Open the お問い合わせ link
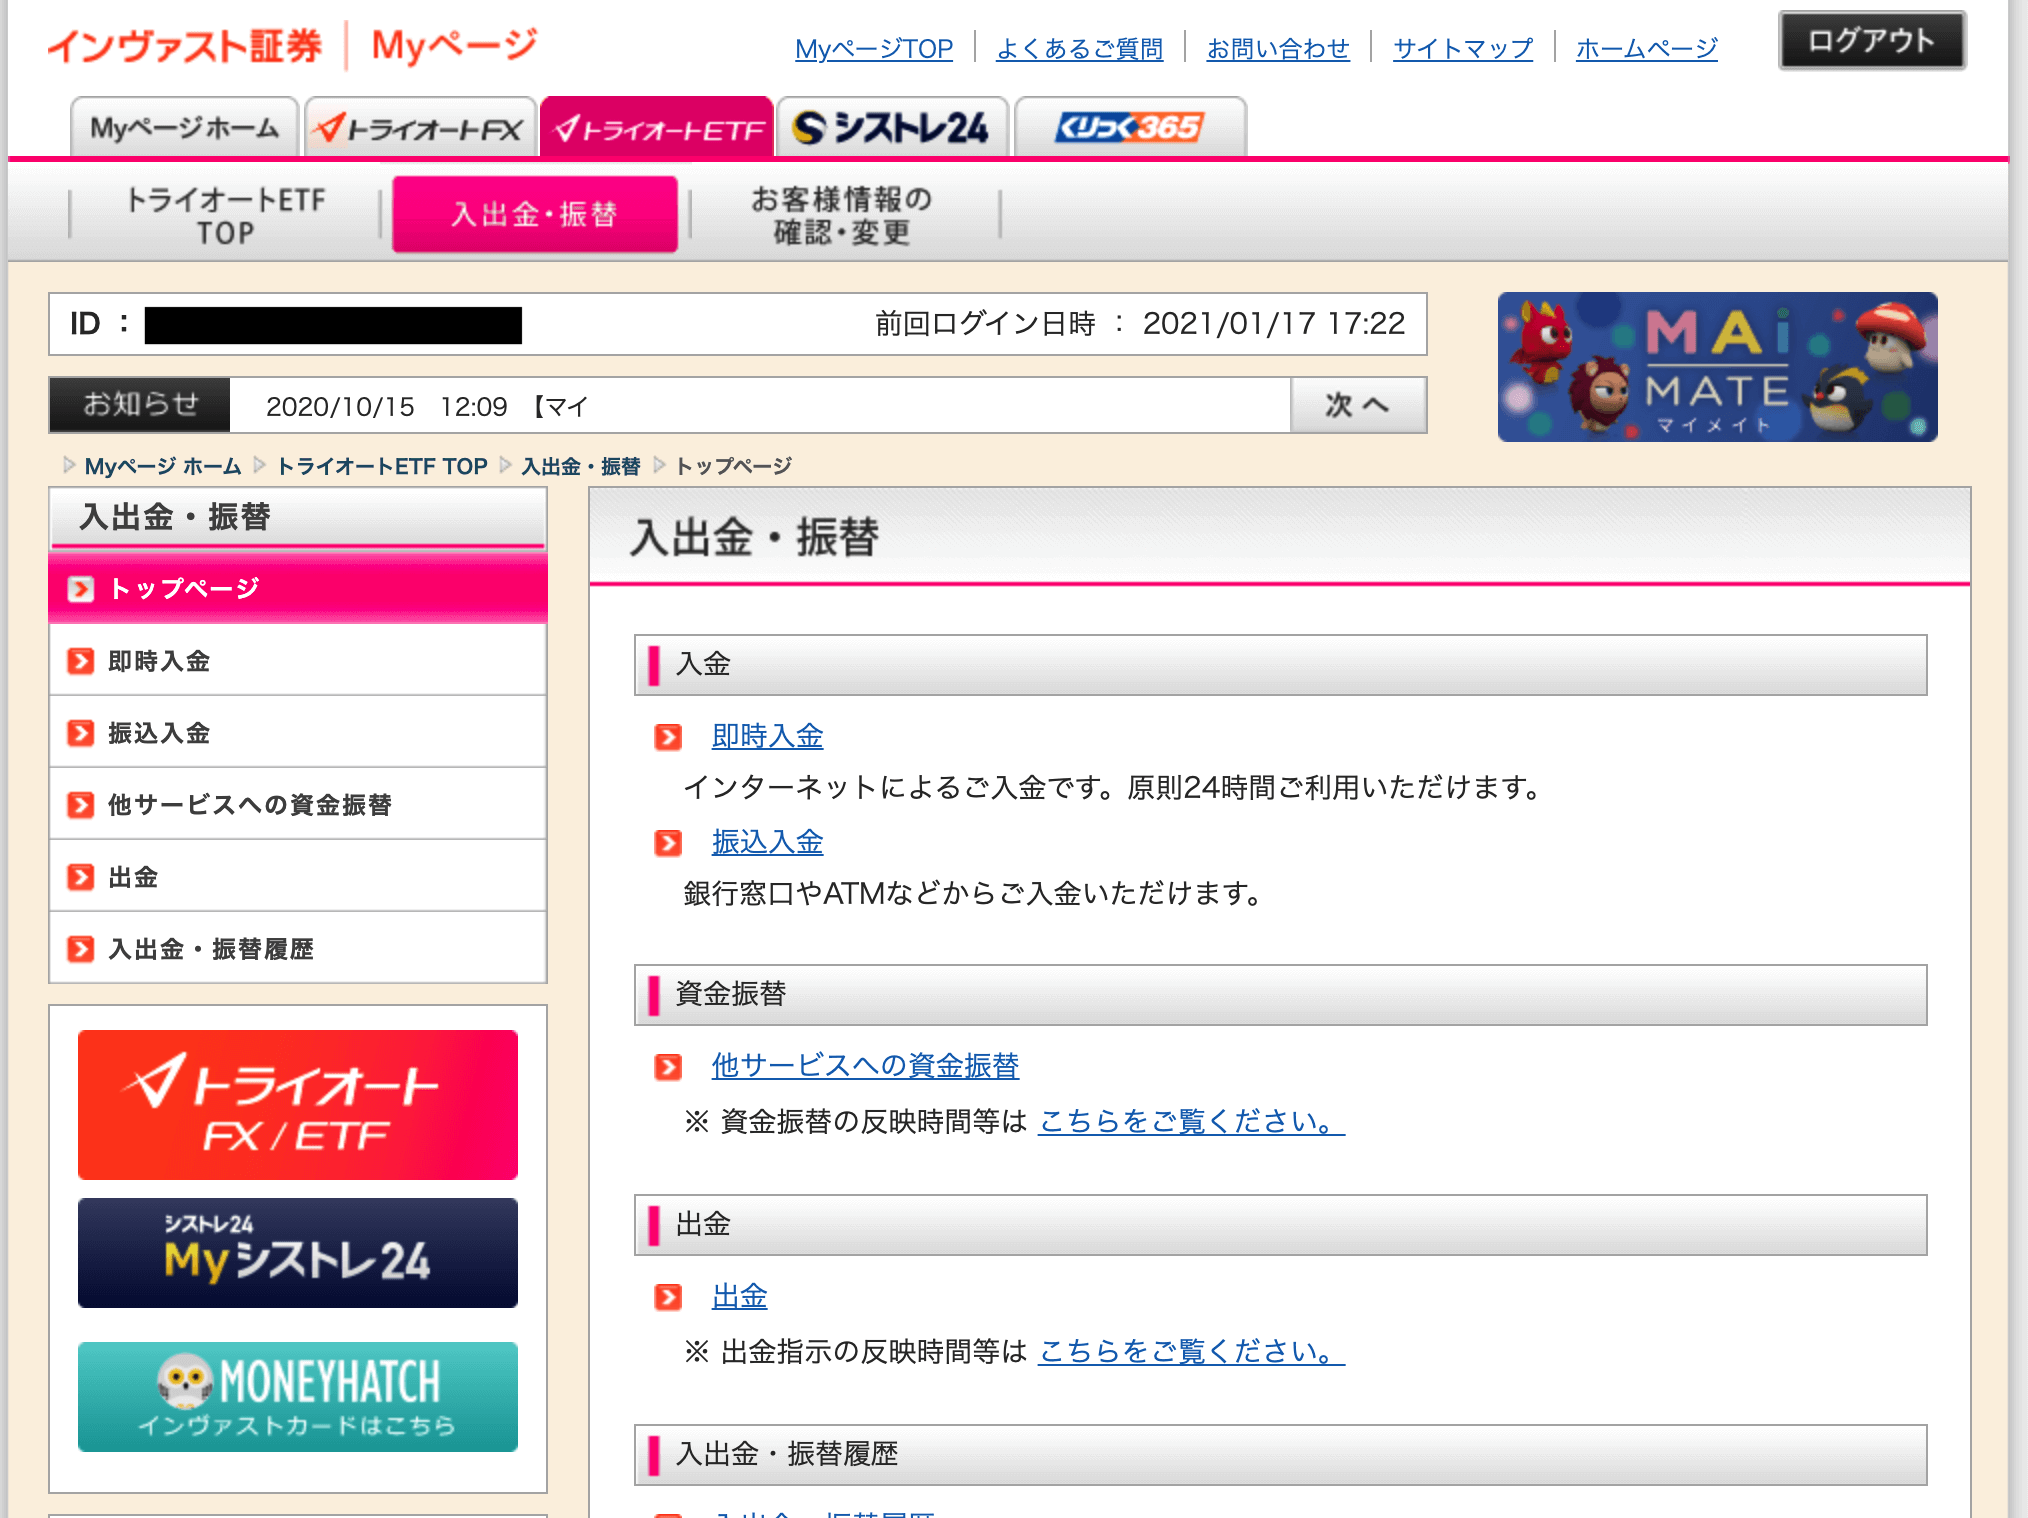2028x1518 pixels. [1278, 48]
